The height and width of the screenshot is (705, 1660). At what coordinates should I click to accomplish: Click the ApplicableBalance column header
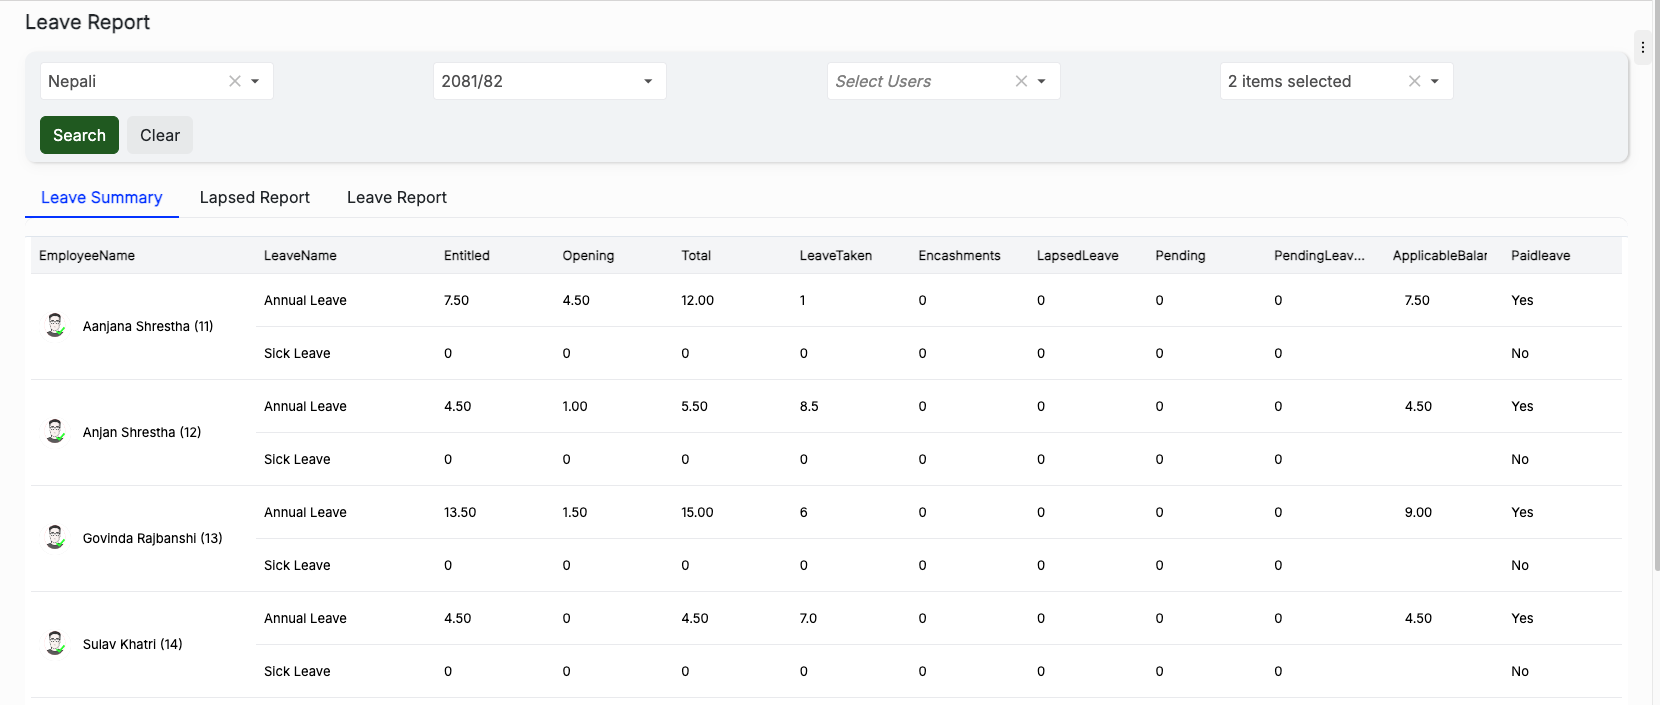[1440, 256]
